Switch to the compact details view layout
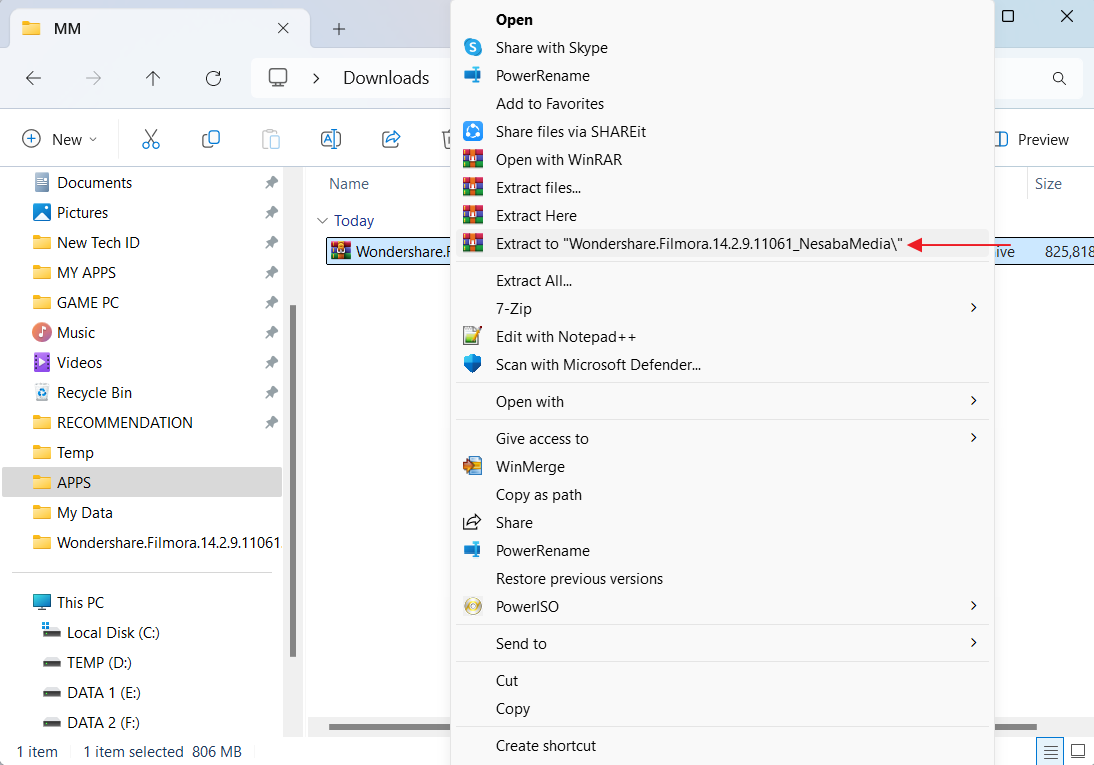The image size is (1094, 765). [1049, 751]
